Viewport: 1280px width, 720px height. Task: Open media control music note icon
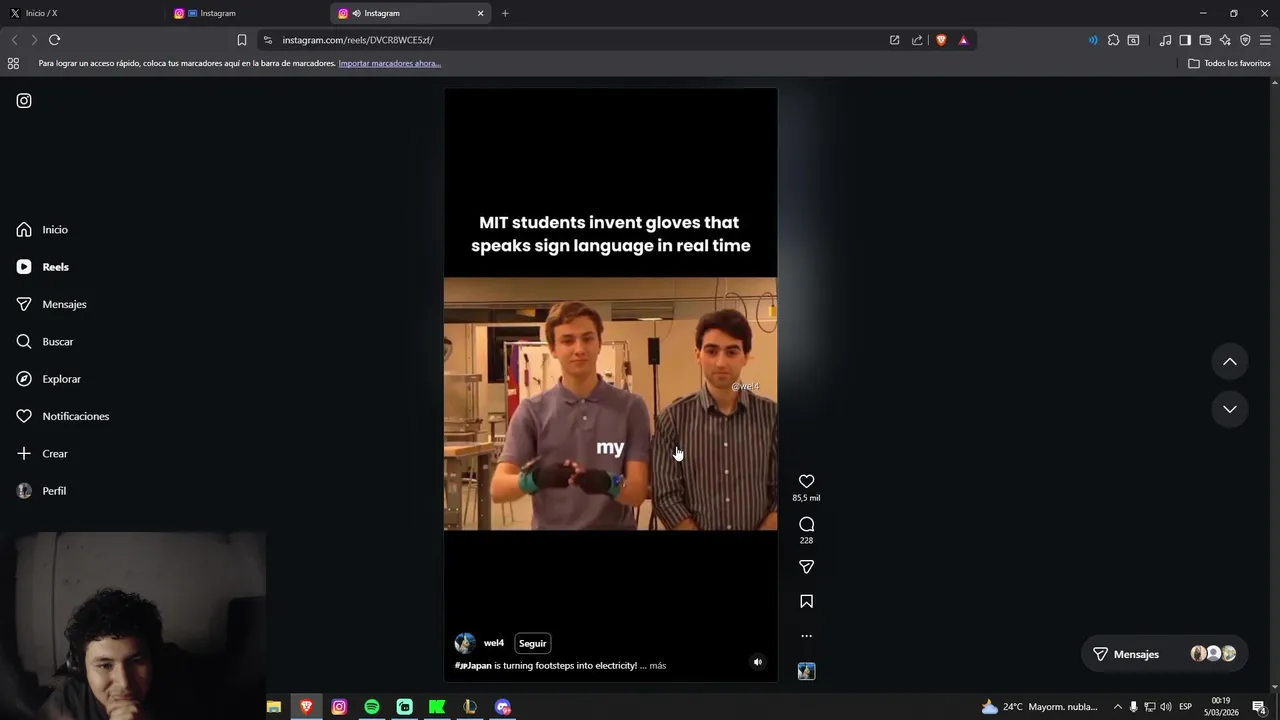tap(1165, 40)
